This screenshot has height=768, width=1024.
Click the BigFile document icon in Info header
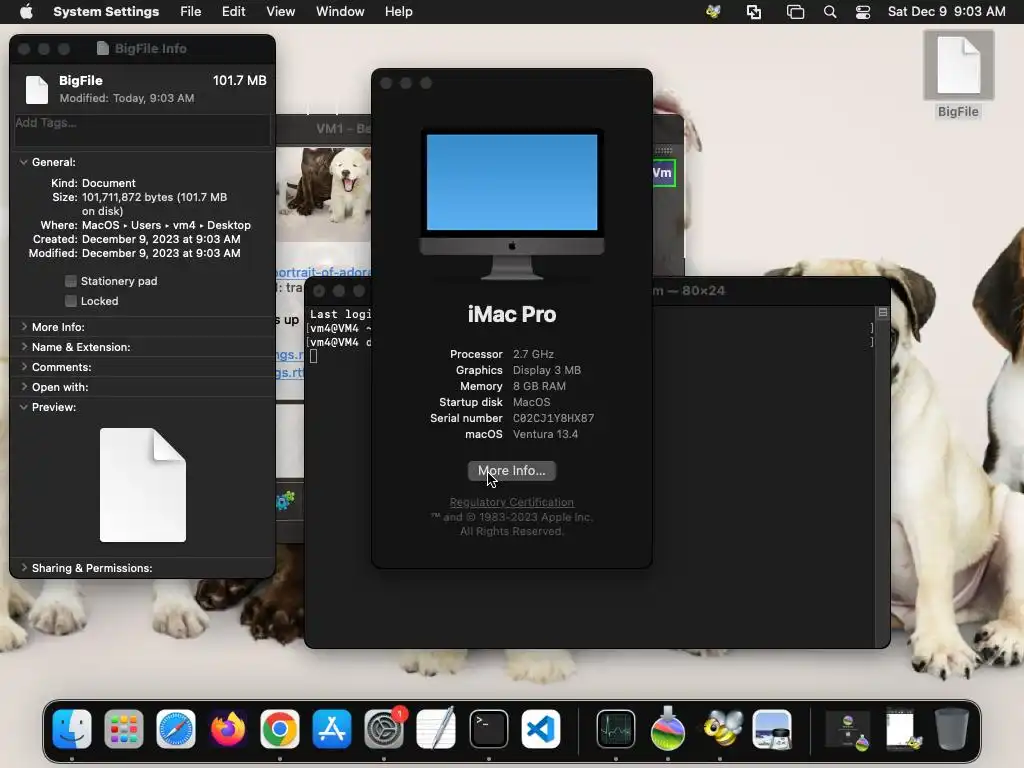tap(37, 89)
